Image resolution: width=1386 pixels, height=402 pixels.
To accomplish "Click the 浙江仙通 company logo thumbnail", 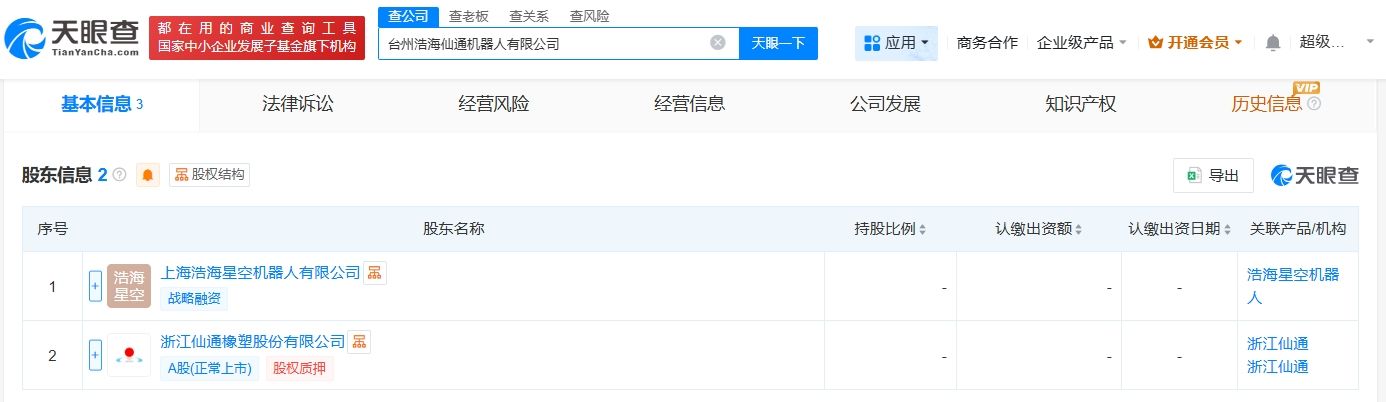I will tap(129, 355).
